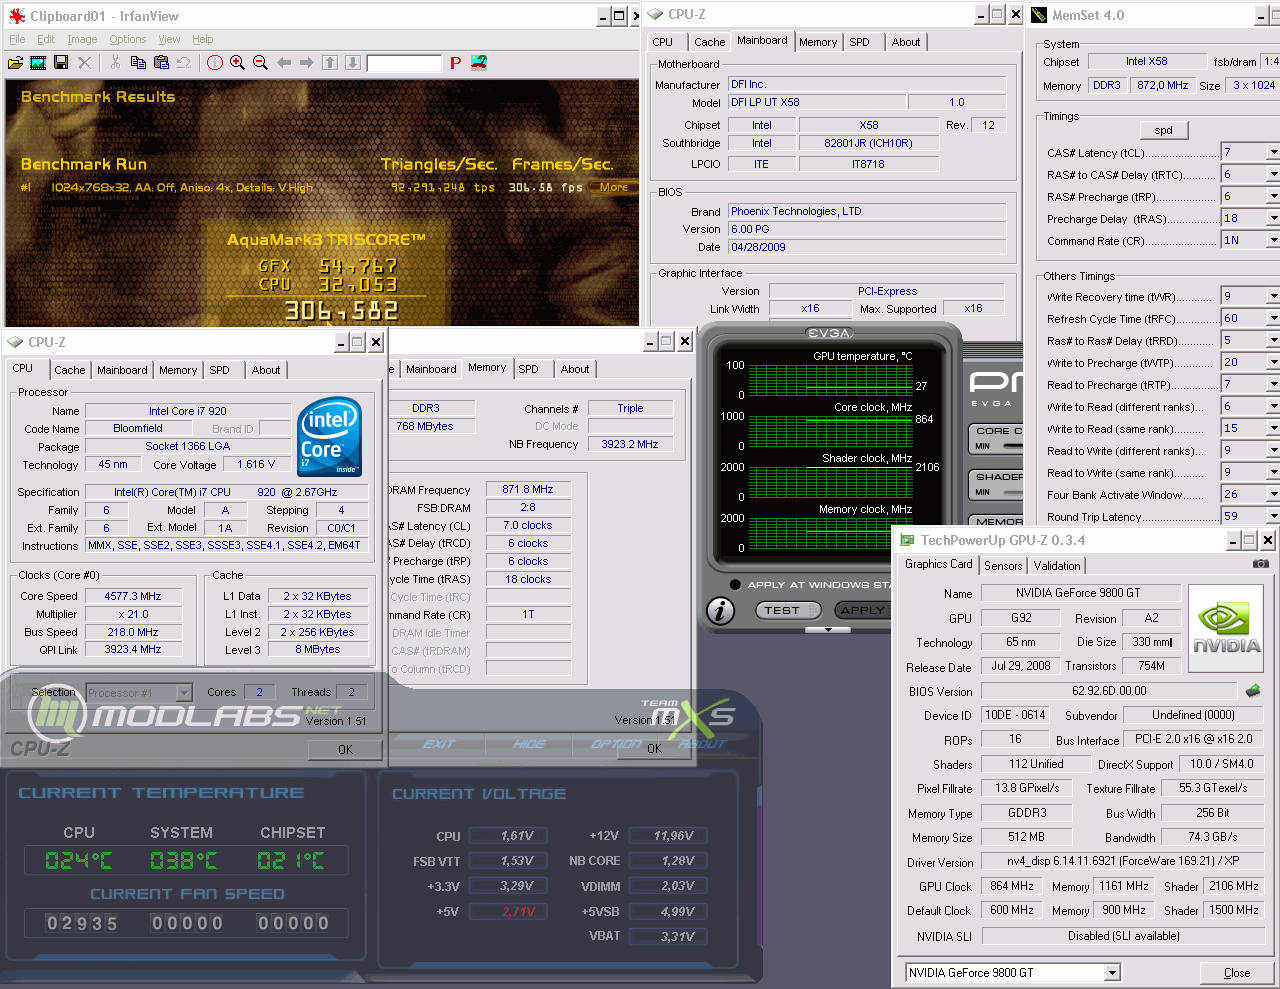Go to the previous image in IrfanView

tap(284, 63)
